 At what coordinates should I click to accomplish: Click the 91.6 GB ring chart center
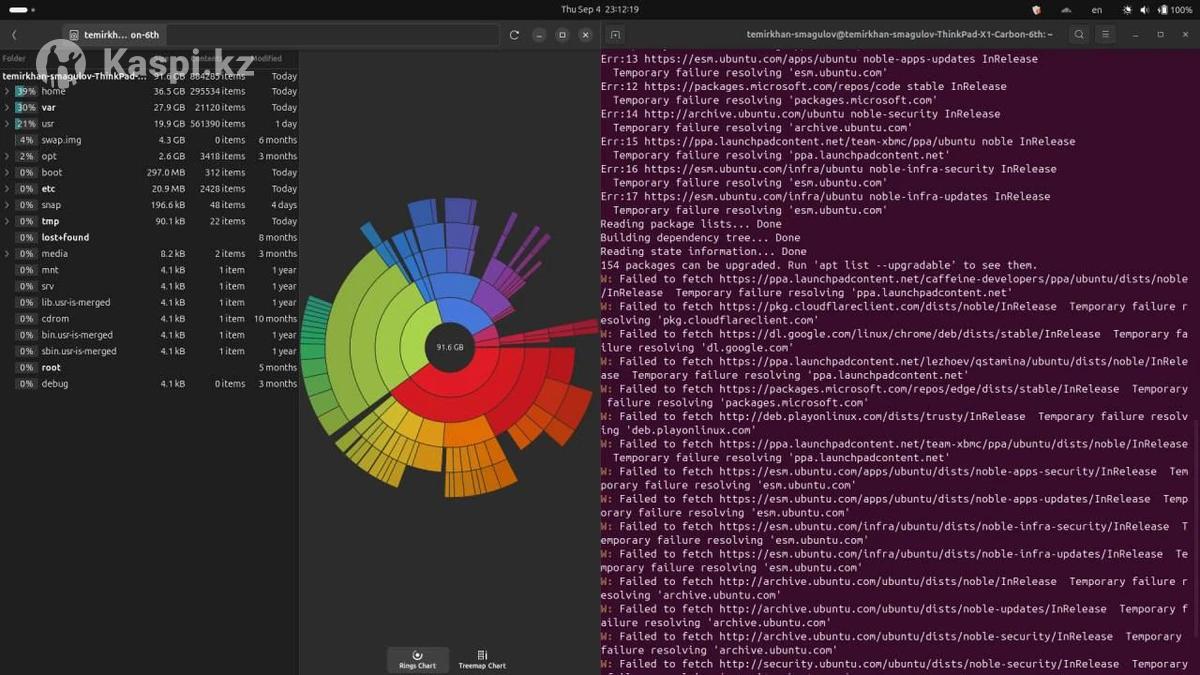pyautogui.click(x=450, y=347)
